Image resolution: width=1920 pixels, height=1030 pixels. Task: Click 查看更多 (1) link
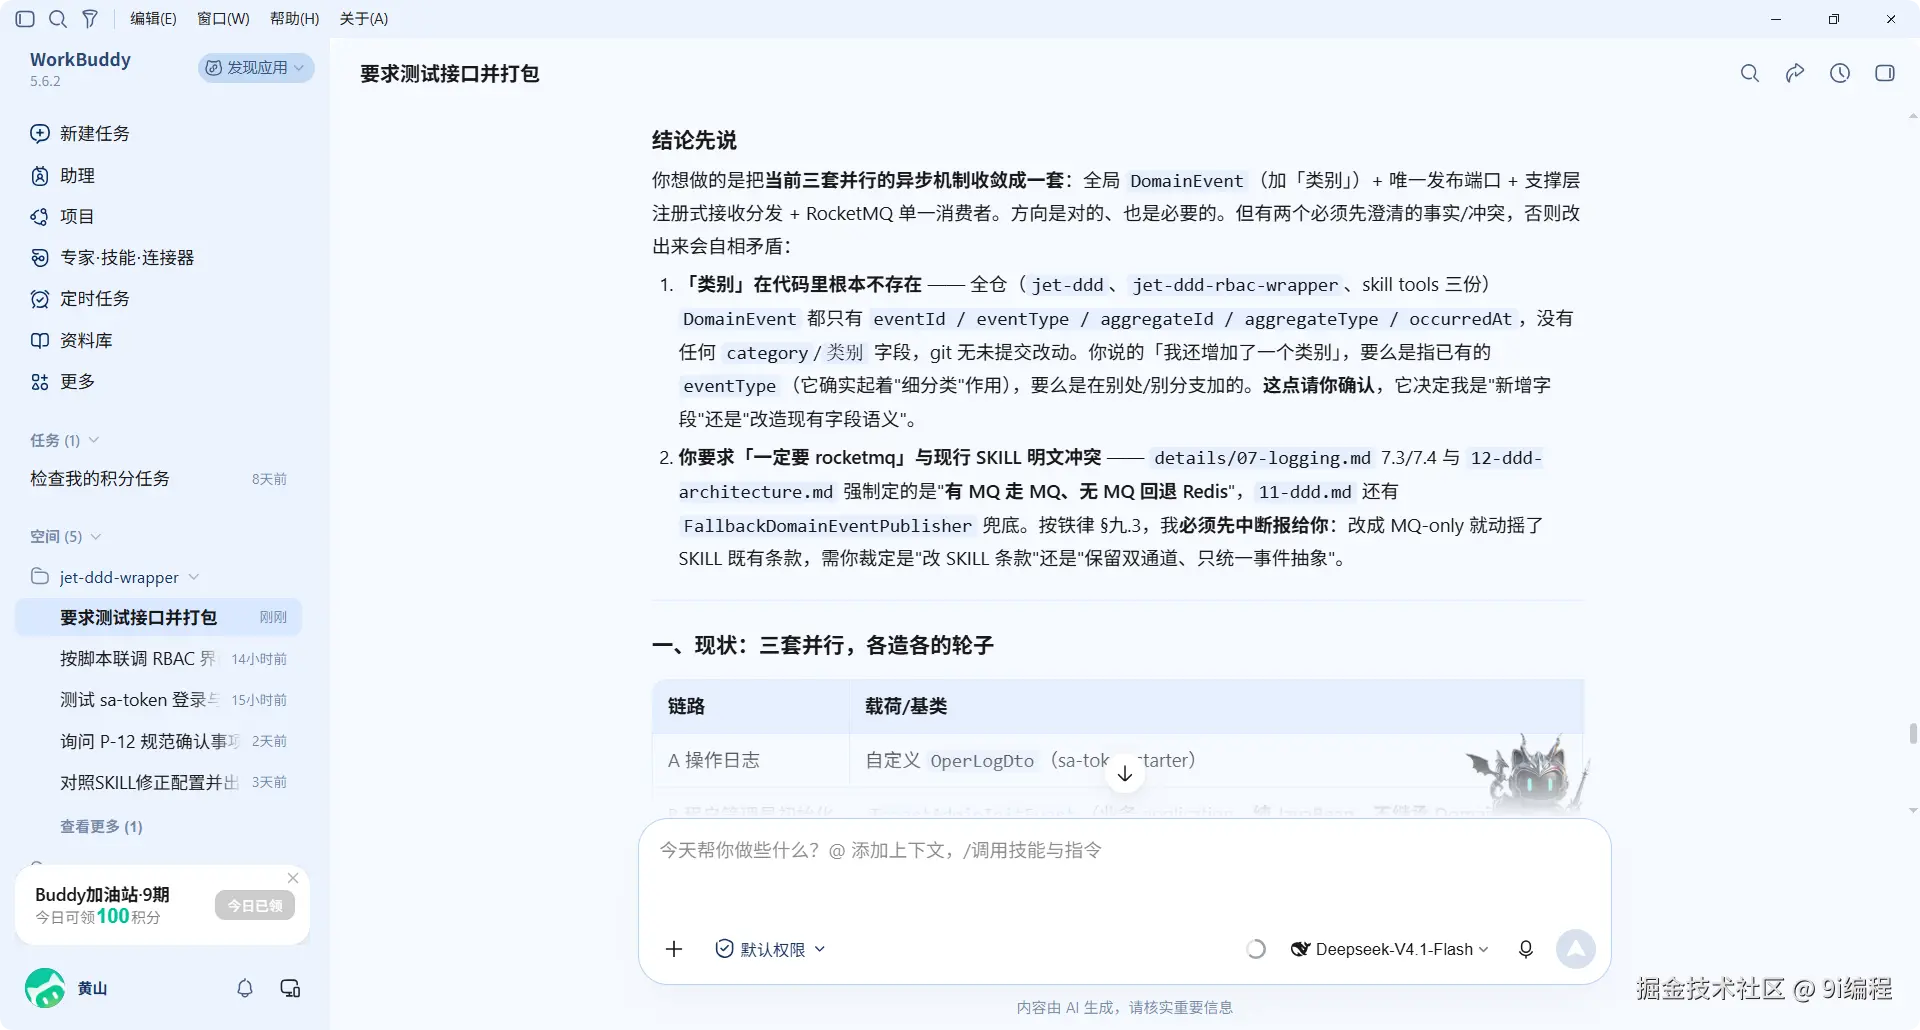point(101,827)
